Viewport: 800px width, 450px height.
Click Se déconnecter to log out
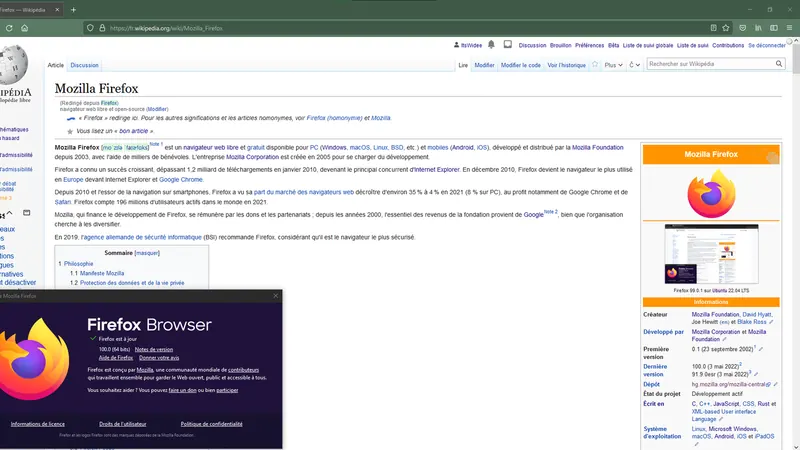766,45
